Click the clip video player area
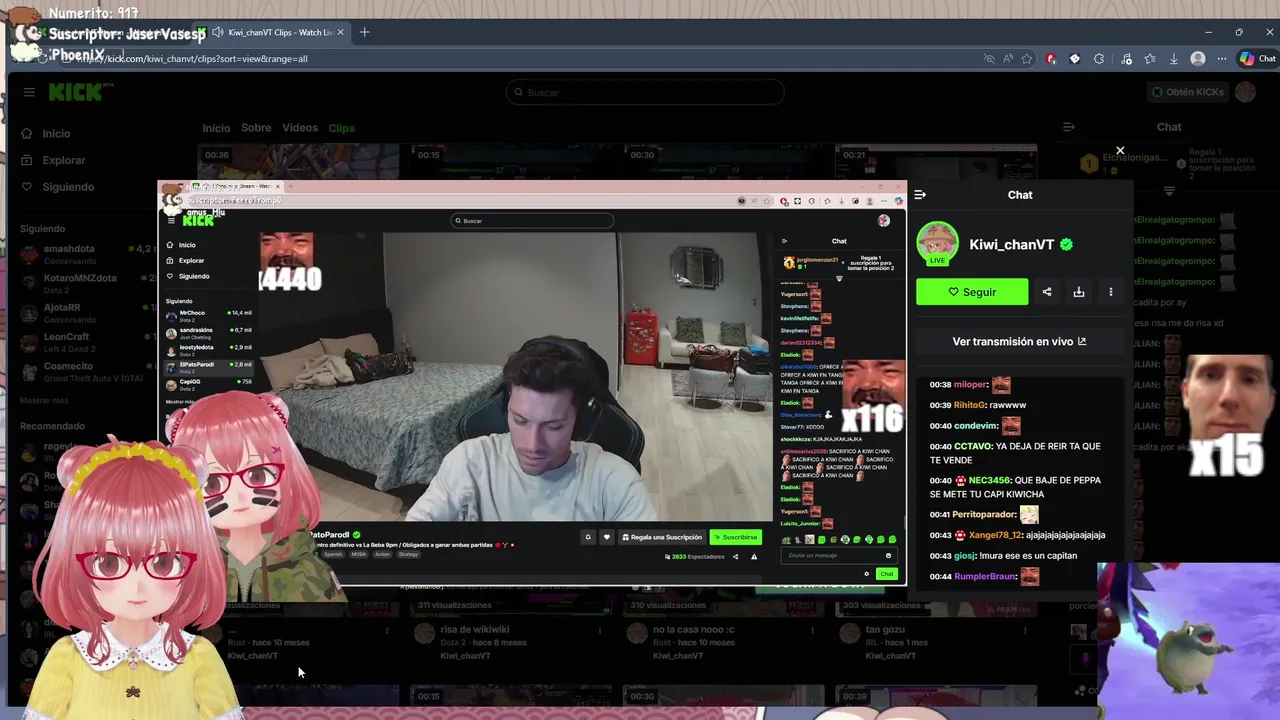 point(532,383)
